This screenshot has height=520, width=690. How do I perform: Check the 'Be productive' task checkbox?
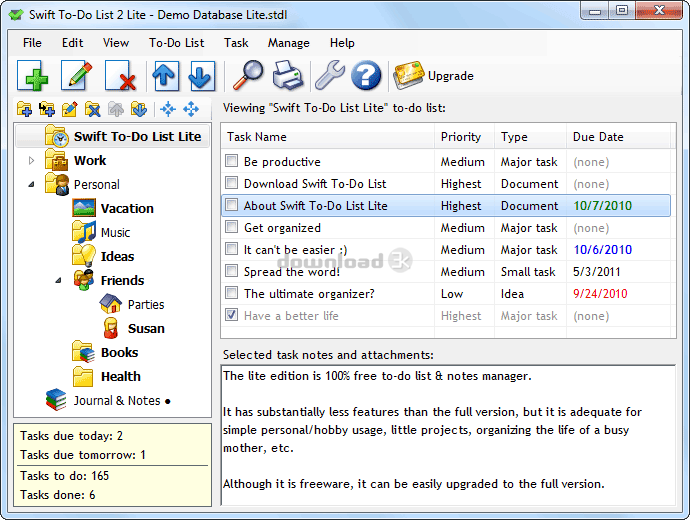coord(231,161)
